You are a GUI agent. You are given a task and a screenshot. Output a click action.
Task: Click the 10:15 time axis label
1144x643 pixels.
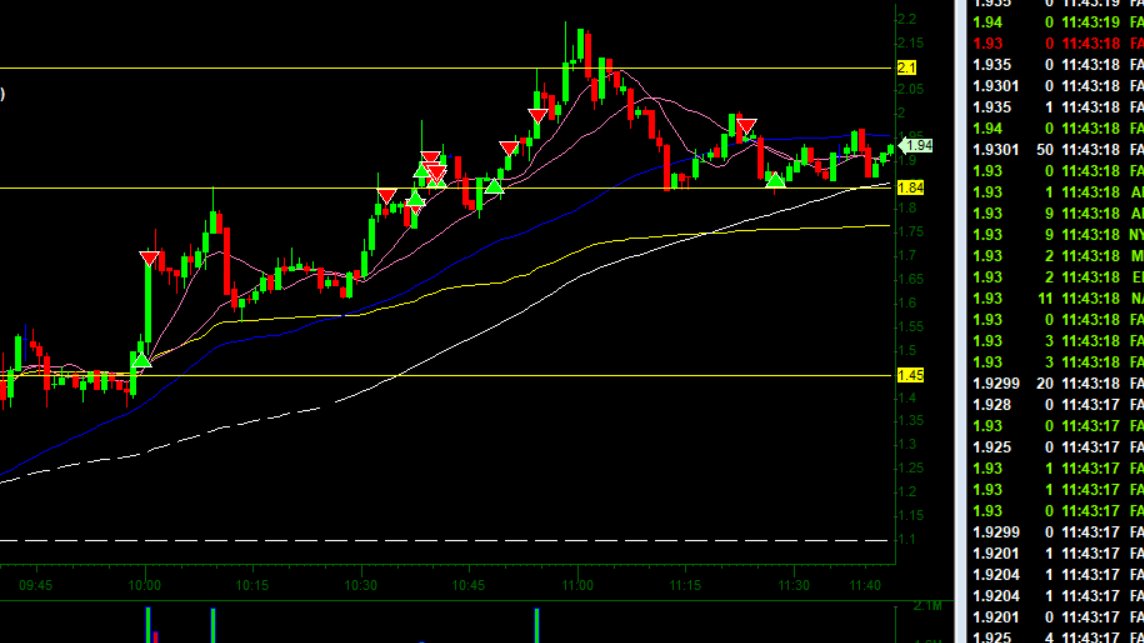(x=252, y=585)
